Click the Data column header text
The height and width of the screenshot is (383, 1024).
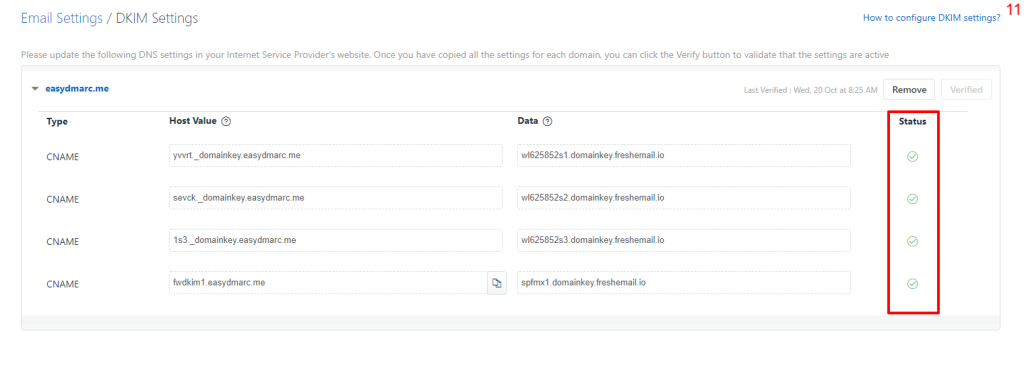(x=528, y=121)
